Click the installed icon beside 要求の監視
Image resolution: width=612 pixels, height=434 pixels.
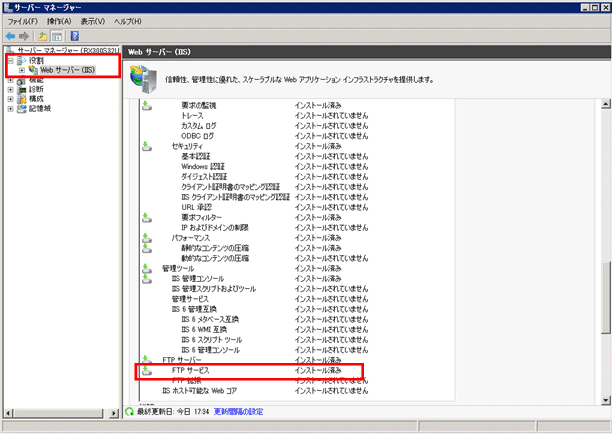[x=147, y=105]
